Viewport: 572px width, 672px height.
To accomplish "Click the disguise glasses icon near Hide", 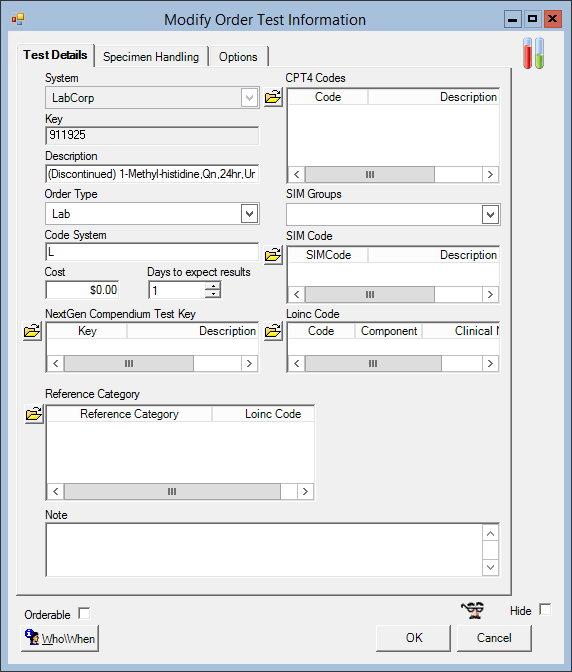I will pyautogui.click(x=473, y=609).
